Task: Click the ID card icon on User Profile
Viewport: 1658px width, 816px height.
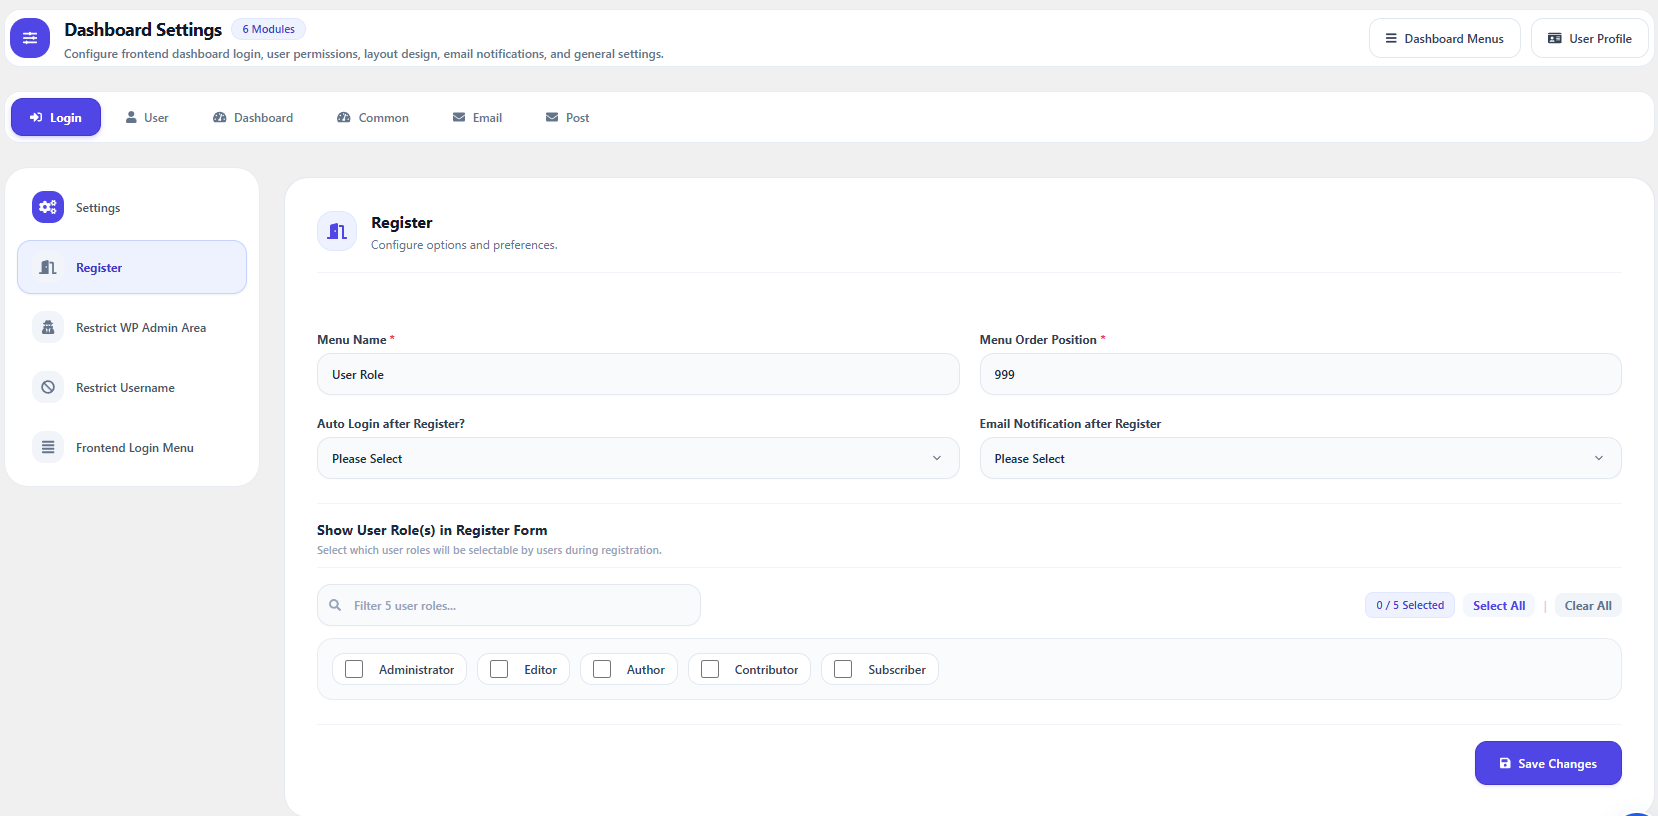Action: (1555, 38)
